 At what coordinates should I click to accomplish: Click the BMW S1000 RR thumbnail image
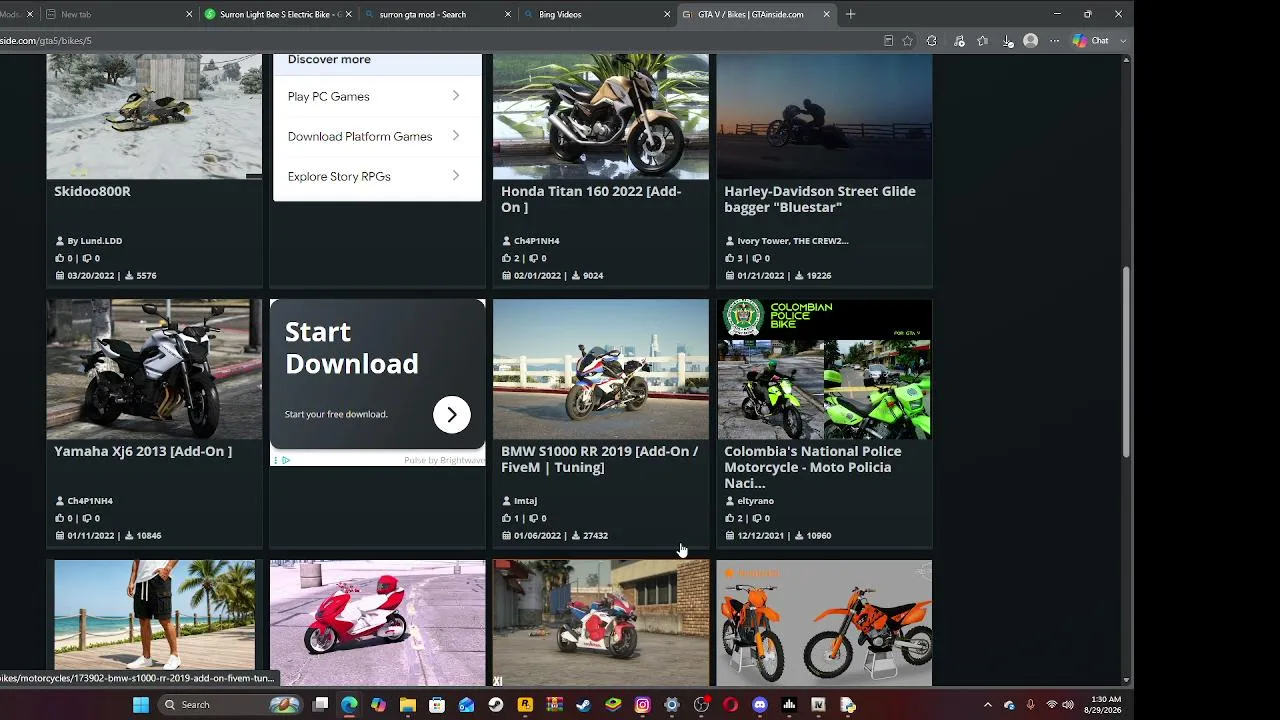601,369
